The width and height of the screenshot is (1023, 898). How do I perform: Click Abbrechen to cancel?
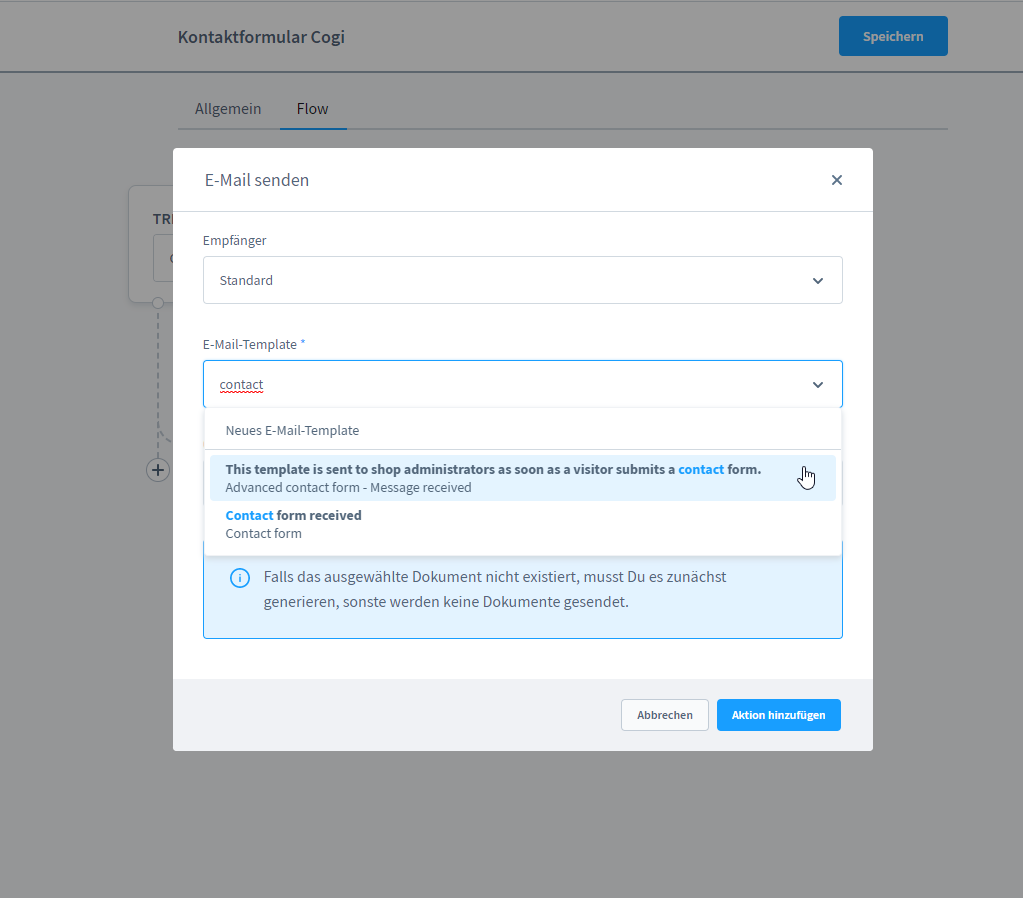point(664,715)
